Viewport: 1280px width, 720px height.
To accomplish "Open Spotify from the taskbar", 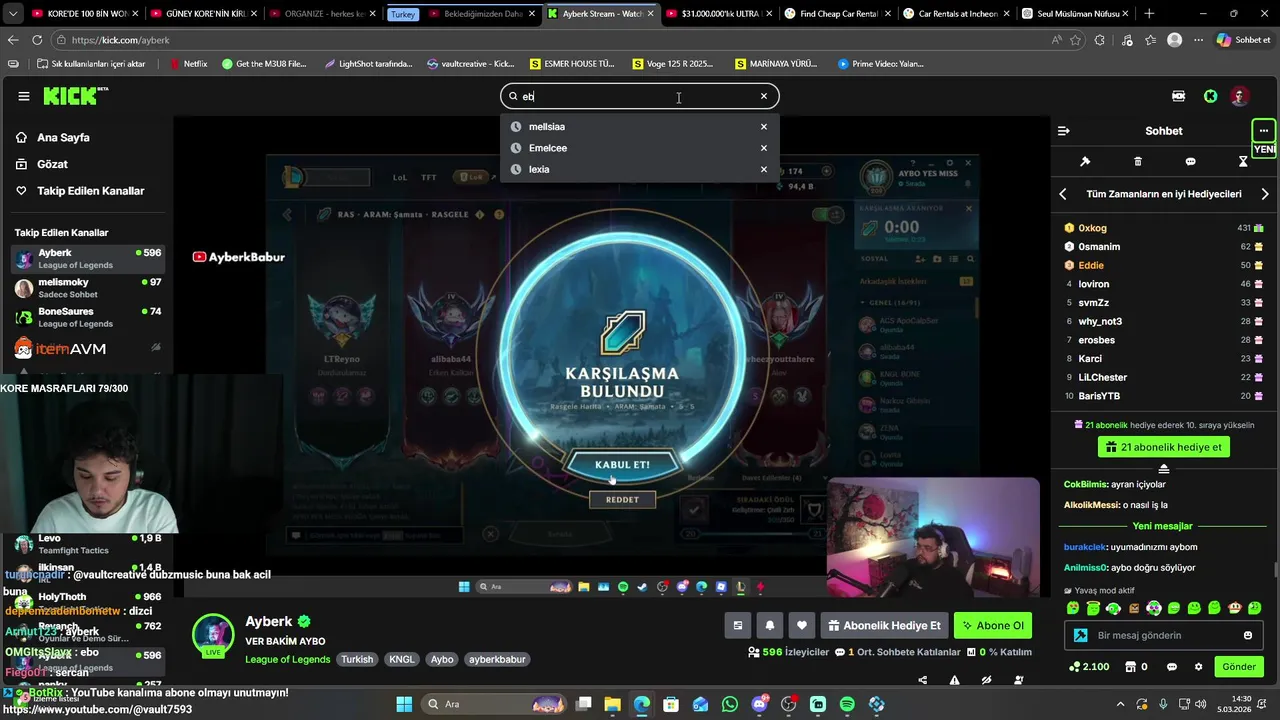I will click(x=847, y=704).
